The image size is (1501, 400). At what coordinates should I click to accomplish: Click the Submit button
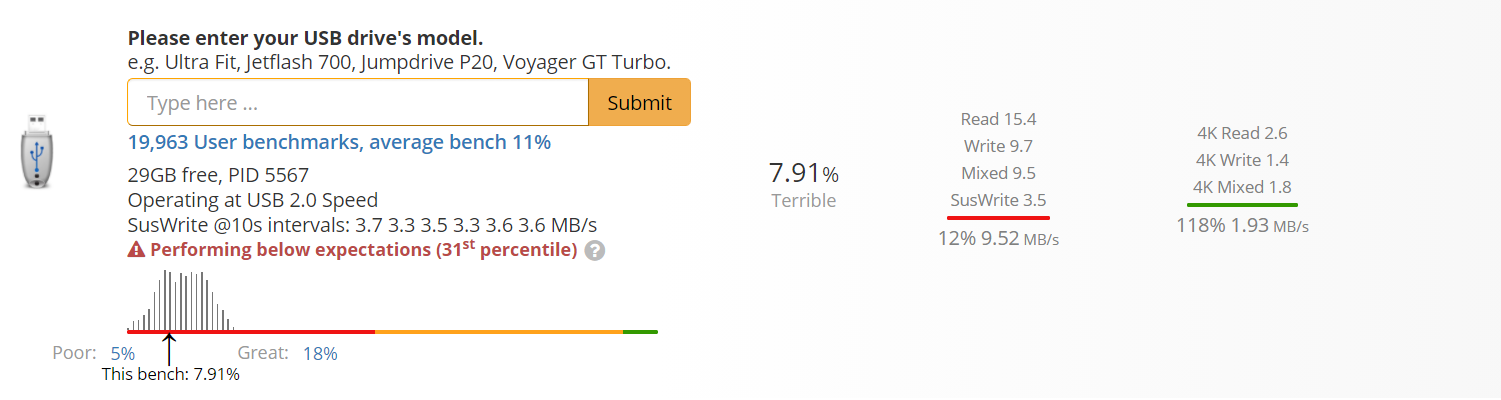click(639, 102)
